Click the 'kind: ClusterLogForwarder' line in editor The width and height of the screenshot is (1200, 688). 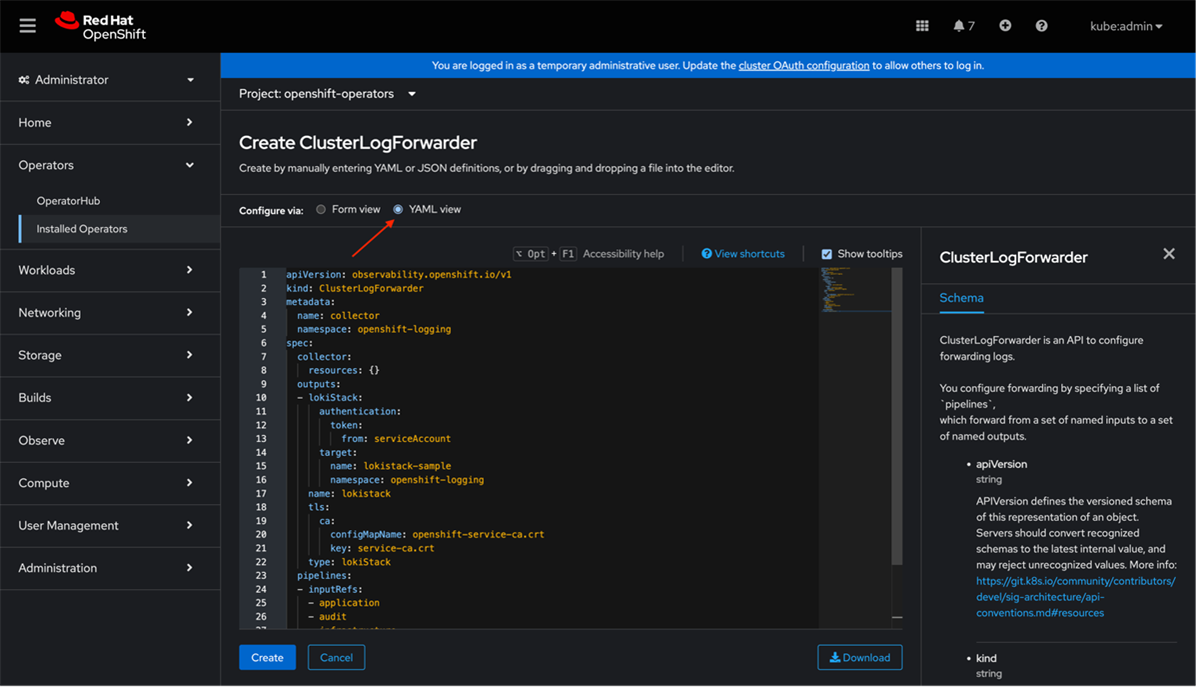(x=354, y=288)
